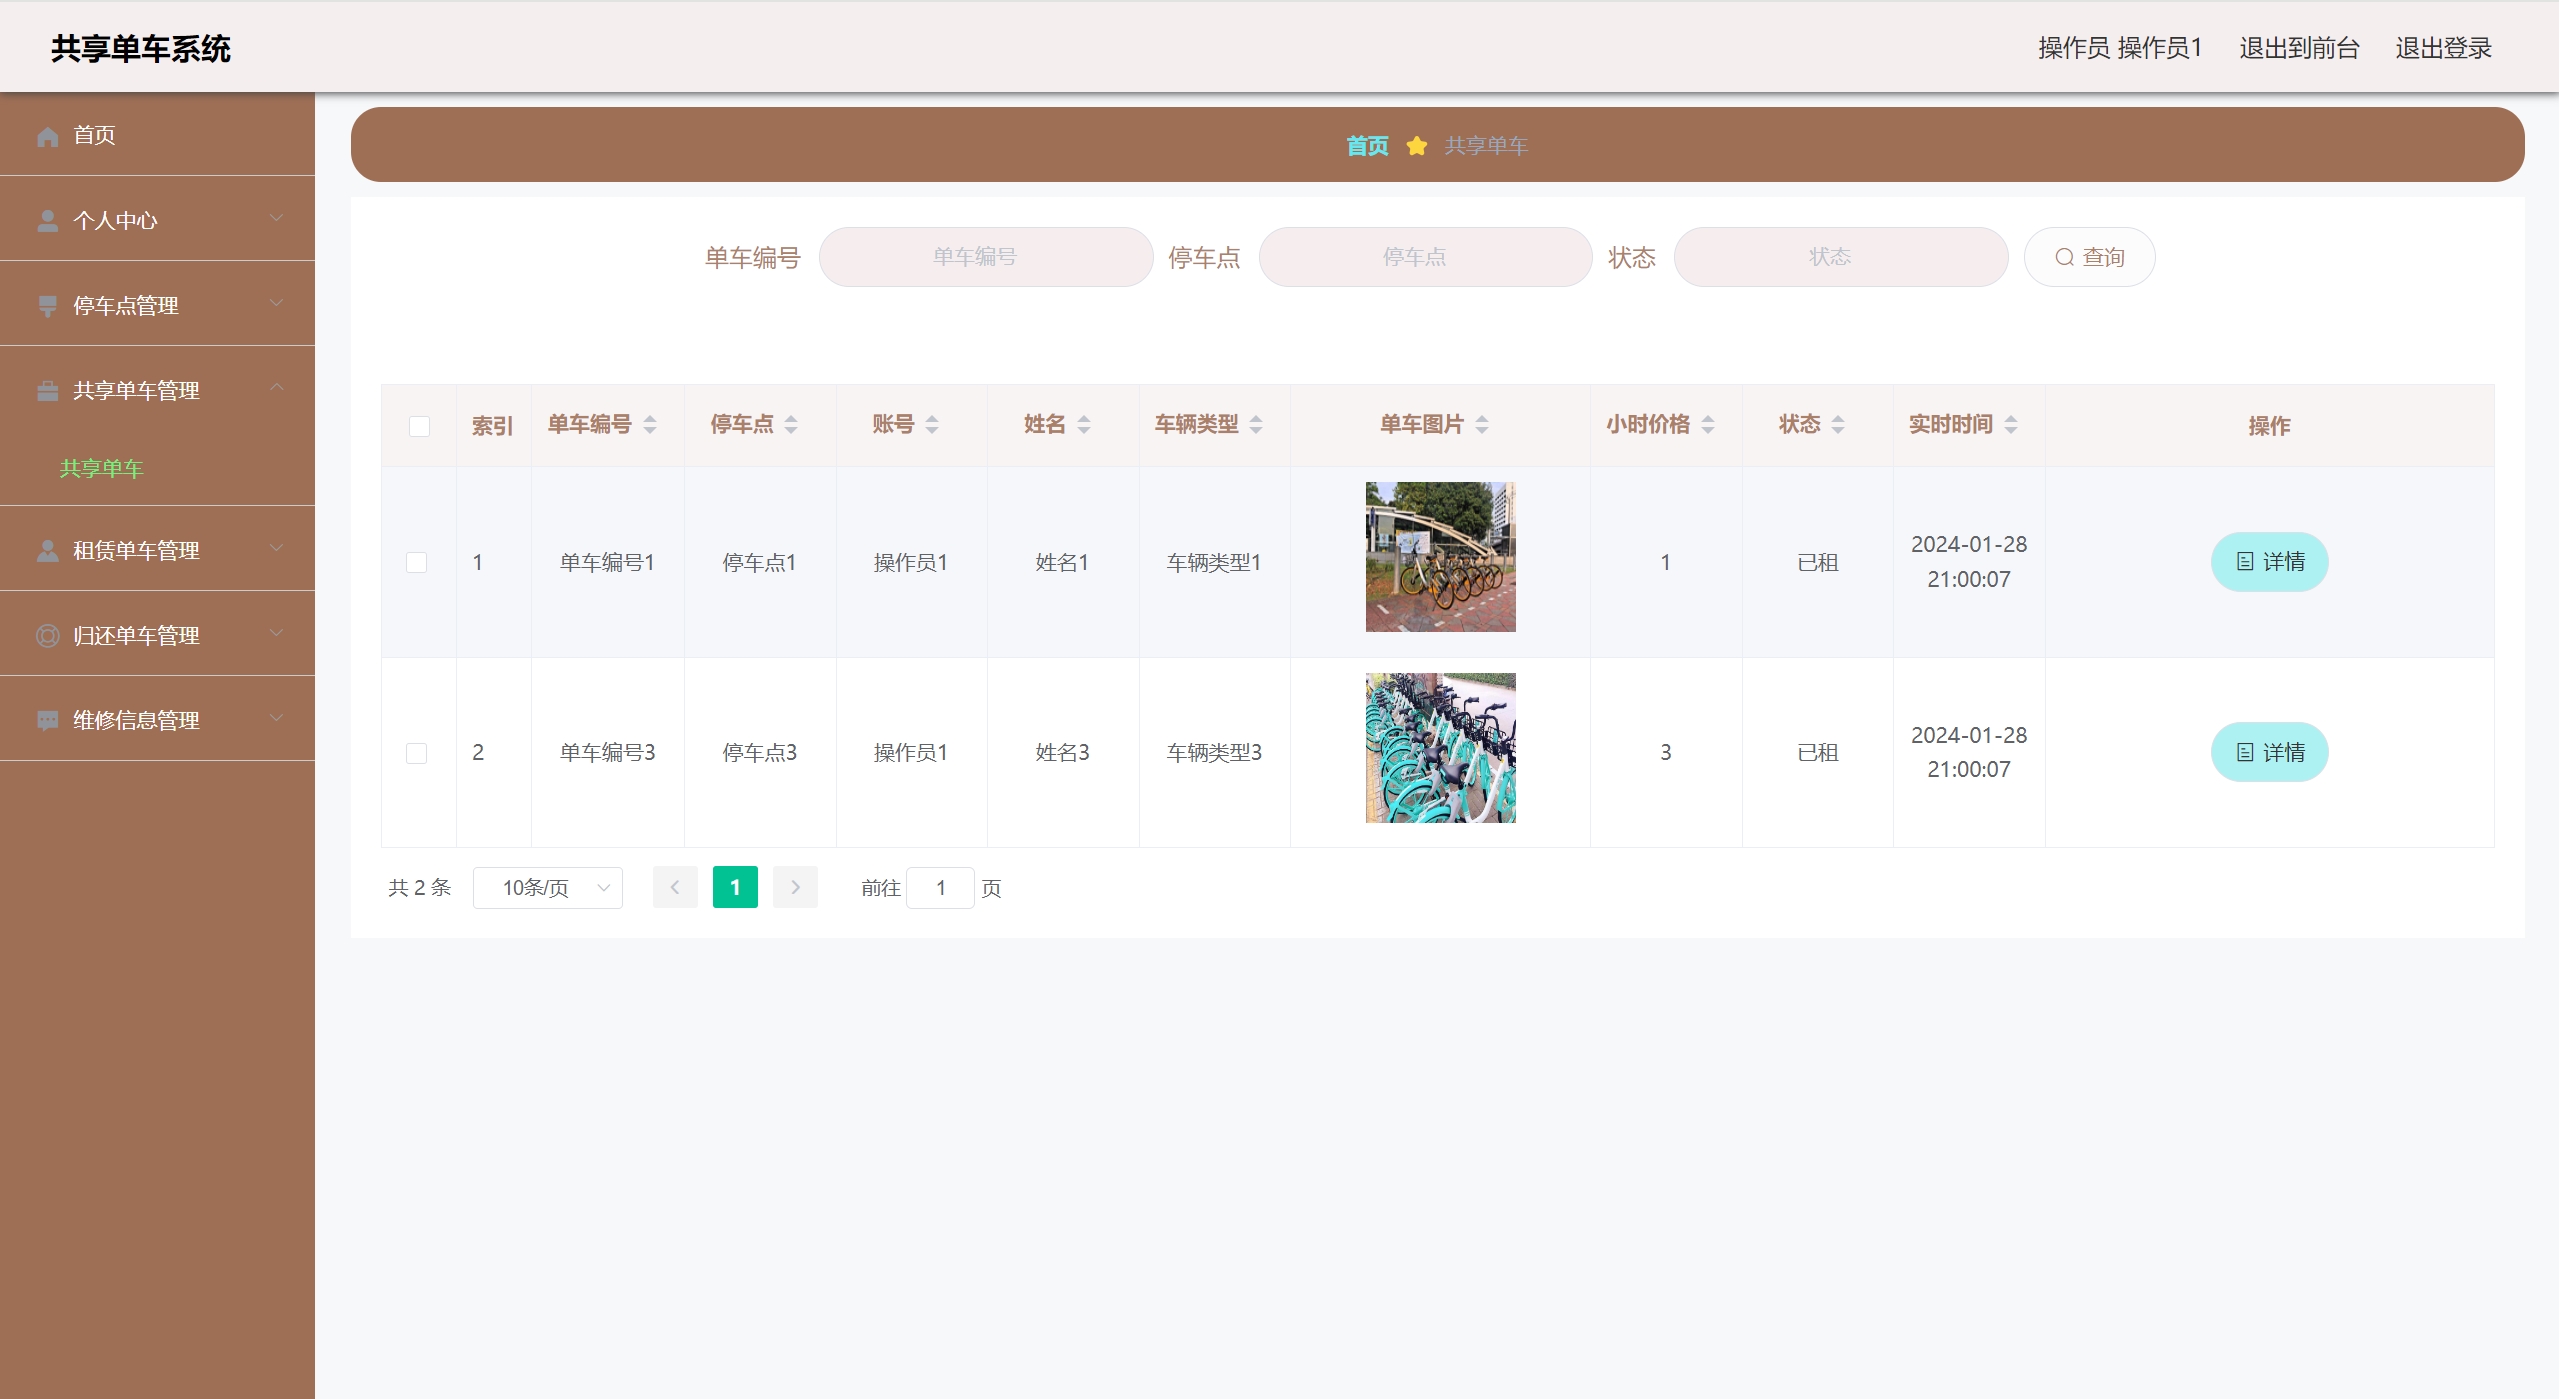Screen dimensions: 2559x1399
Task: Click the parking sign icon beside 停车点管理
Action: pyautogui.click(x=47, y=305)
